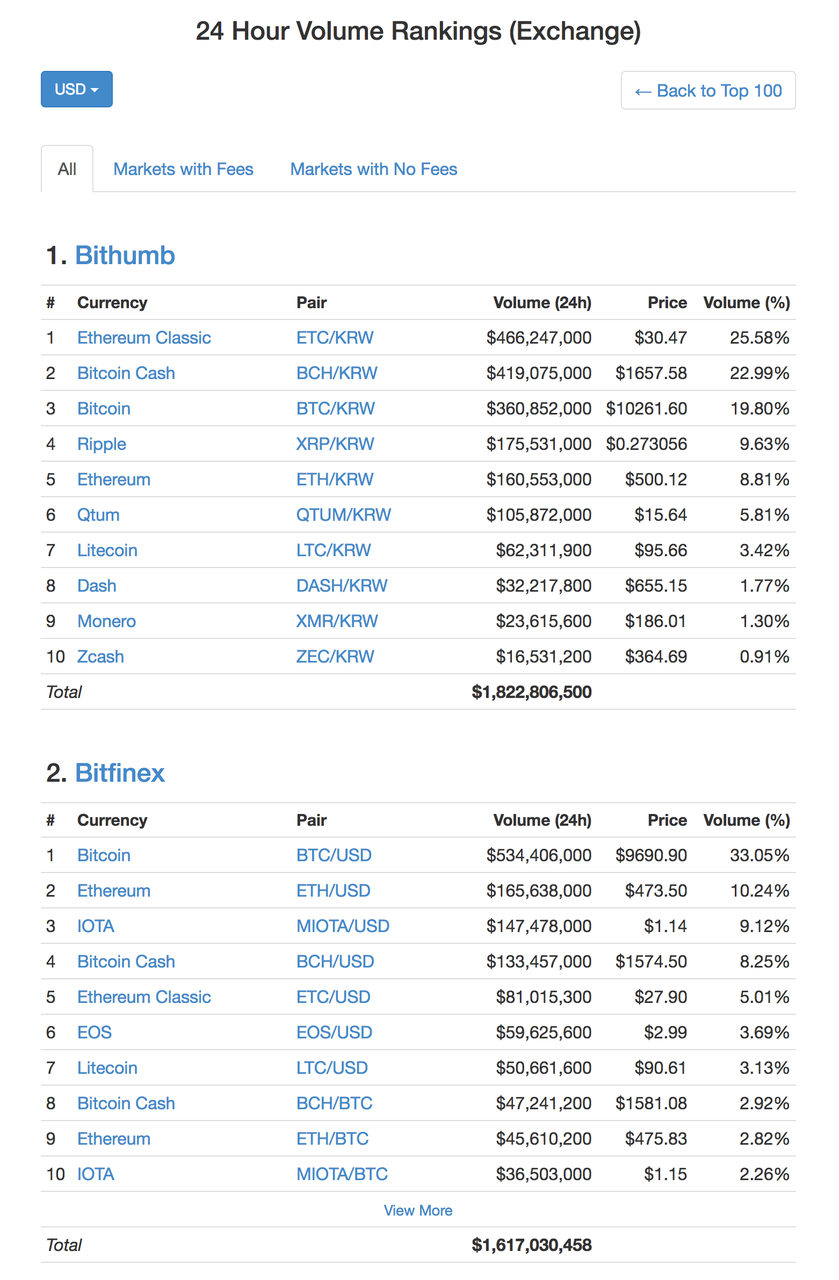This screenshot has height=1280, width=839.
Task: Click the Dash currency link
Action: point(97,586)
